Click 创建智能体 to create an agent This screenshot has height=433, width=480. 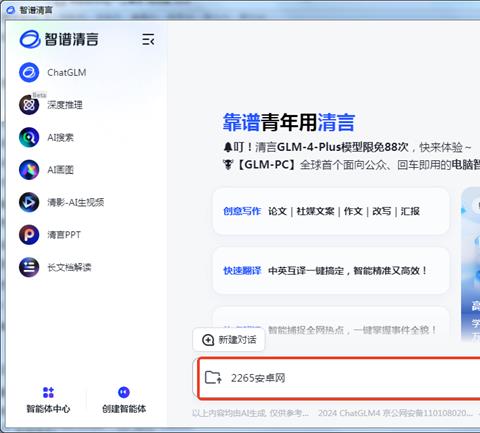click(x=124, y=400)
